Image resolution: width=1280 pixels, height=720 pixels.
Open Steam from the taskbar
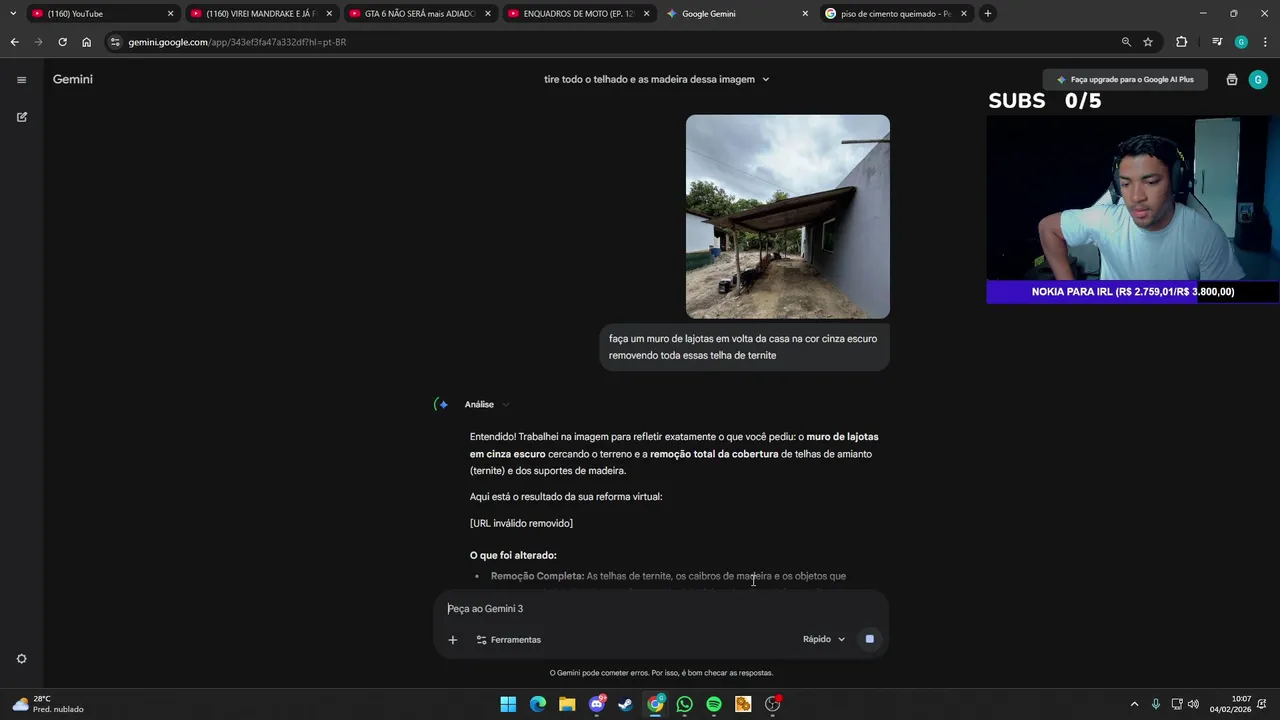pos(626,704)
